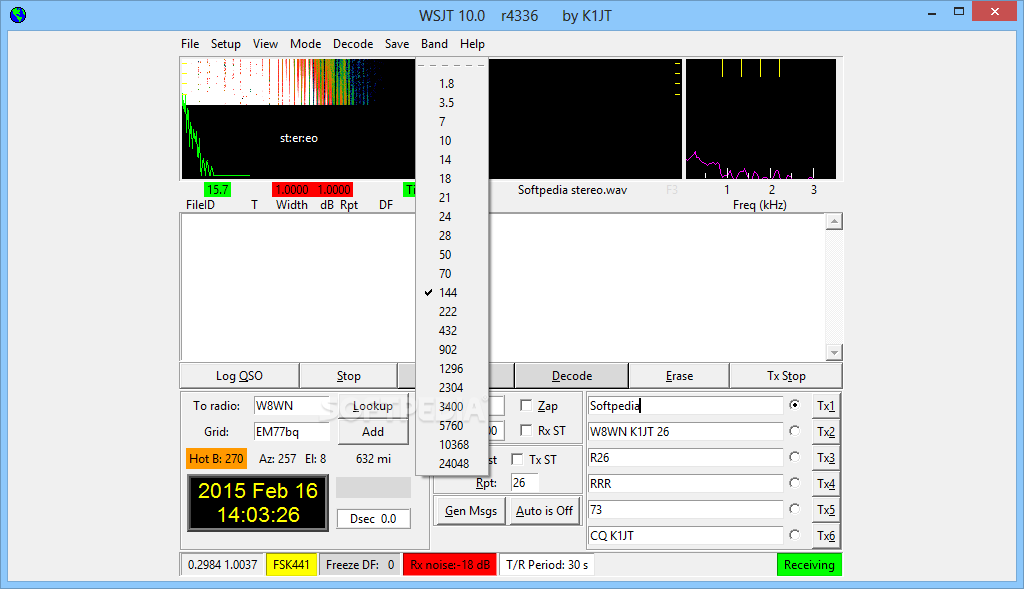Image resolution: width=1024 pixels, height=589 pixels.
Task: Select the radio button for CQ K1JT
Action: [x=794, y=535]
